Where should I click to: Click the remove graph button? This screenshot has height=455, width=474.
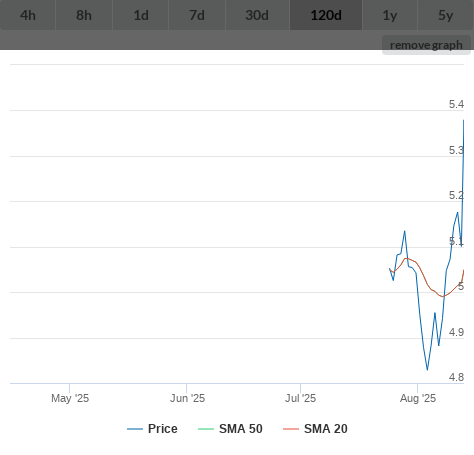pyautogui.click(x=426, y=45)
